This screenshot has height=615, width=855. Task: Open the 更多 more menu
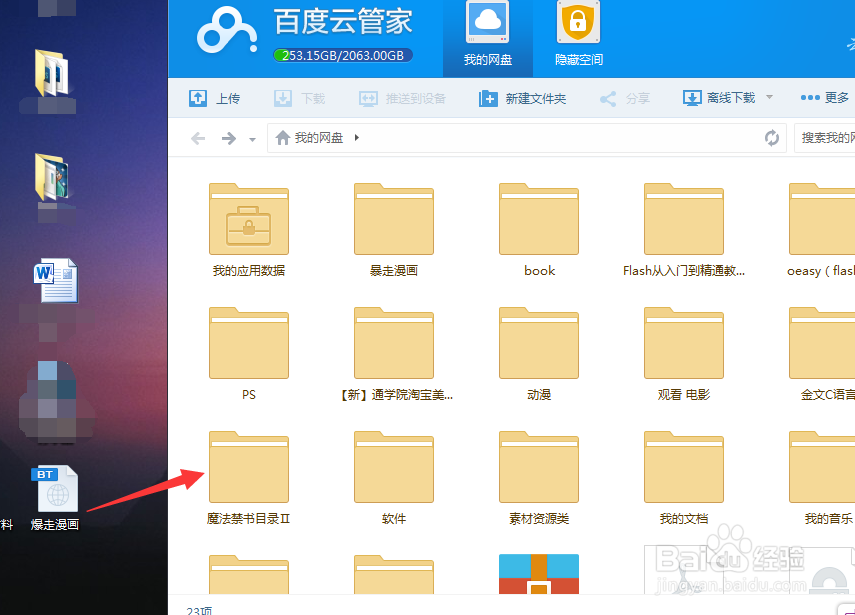pyautogui.click(x=824, y=98)
